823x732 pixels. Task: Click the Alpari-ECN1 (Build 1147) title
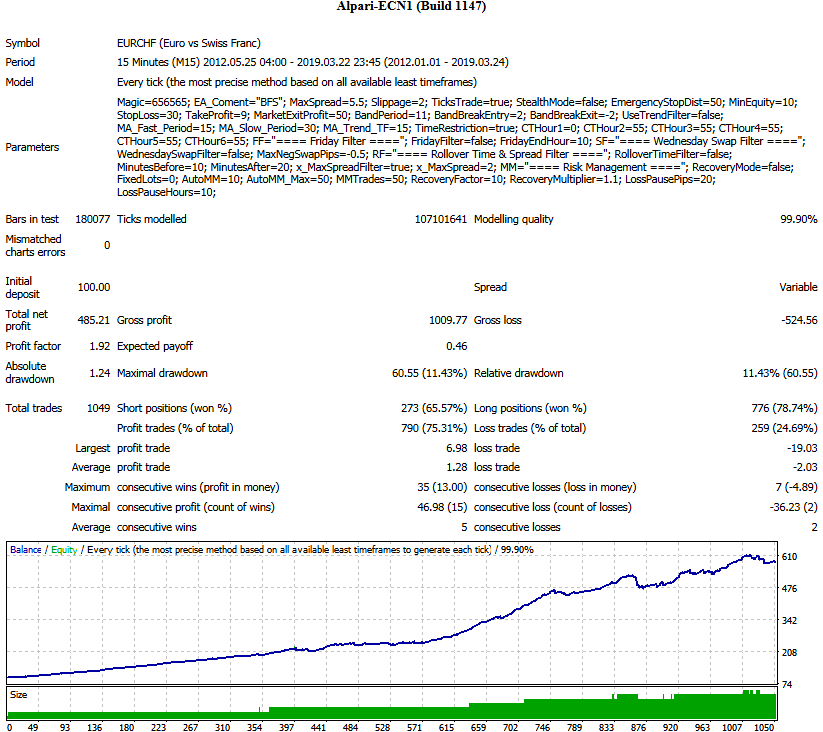pyautogui.click(x=411, y=6)
